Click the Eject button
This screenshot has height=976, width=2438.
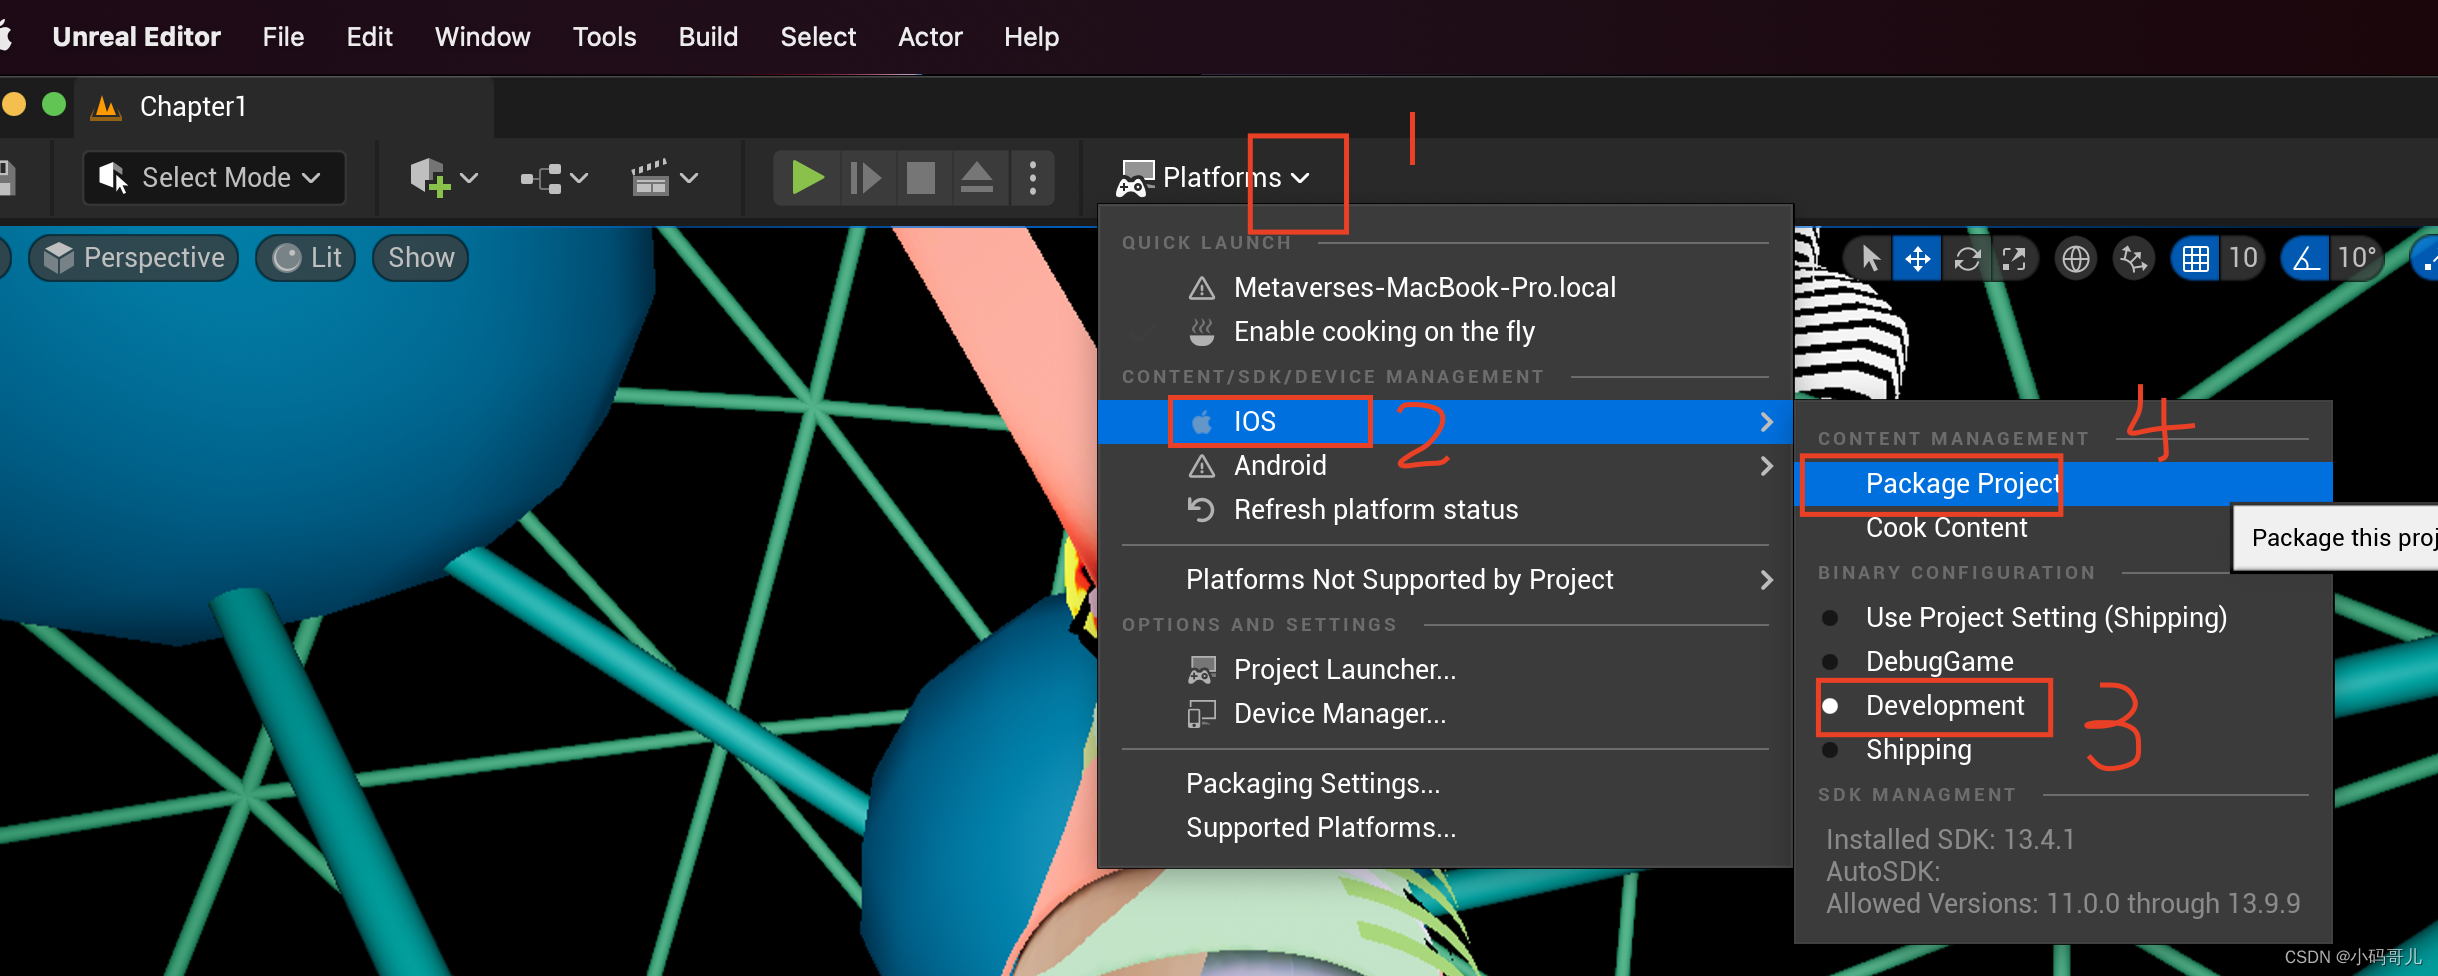(x=977, y=178)
